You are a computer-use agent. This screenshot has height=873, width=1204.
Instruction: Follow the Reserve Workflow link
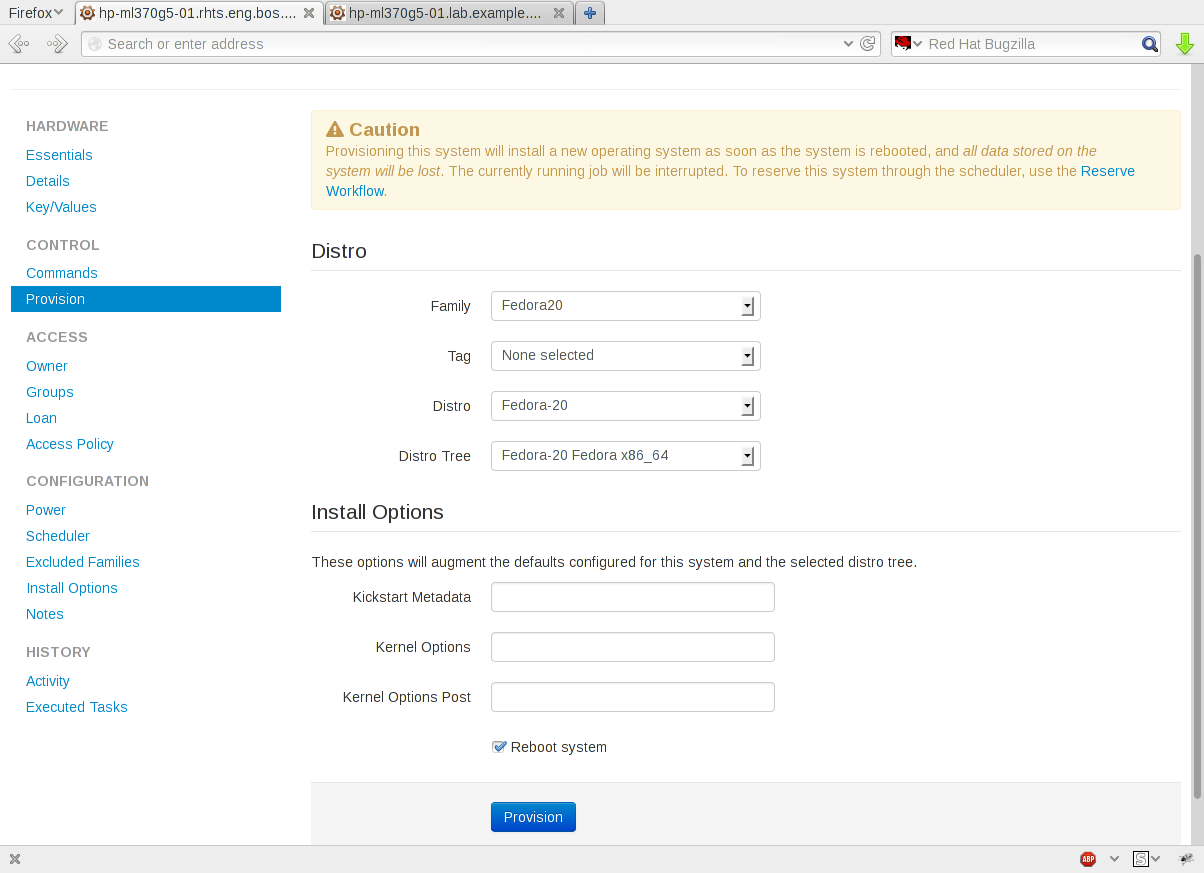pos(730,181)
